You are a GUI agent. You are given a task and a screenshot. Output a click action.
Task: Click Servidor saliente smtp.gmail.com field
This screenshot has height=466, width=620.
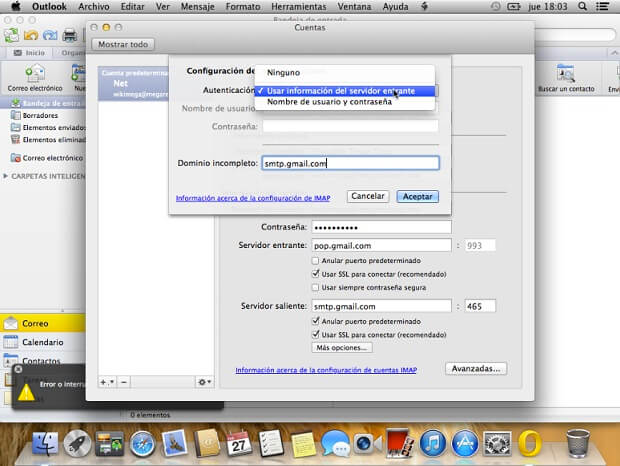click(382, 306)
